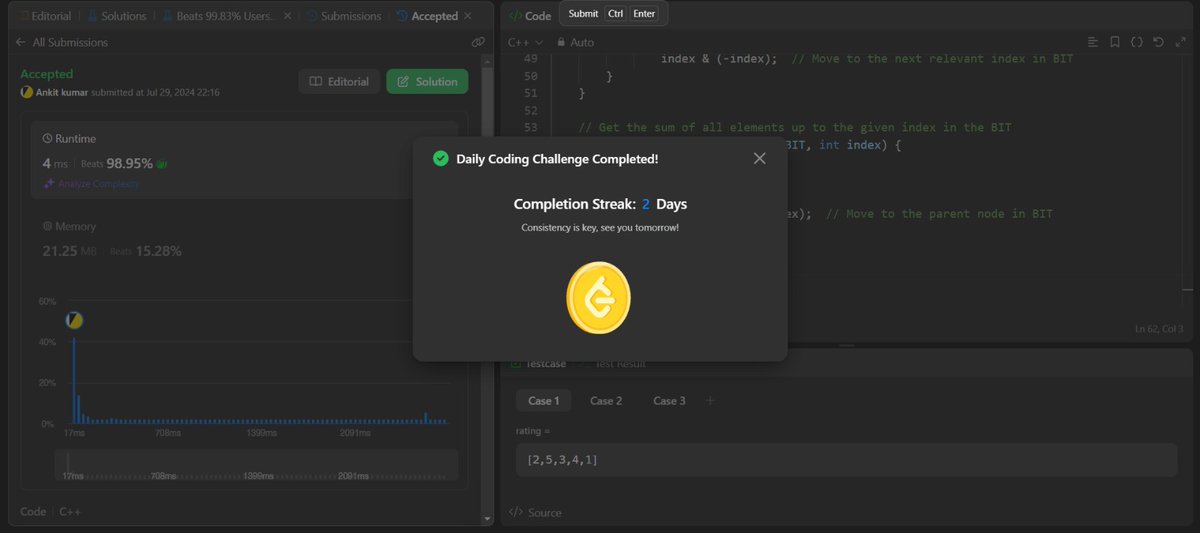
Task: Click the format code icon
Action: tap(1092, 42)
